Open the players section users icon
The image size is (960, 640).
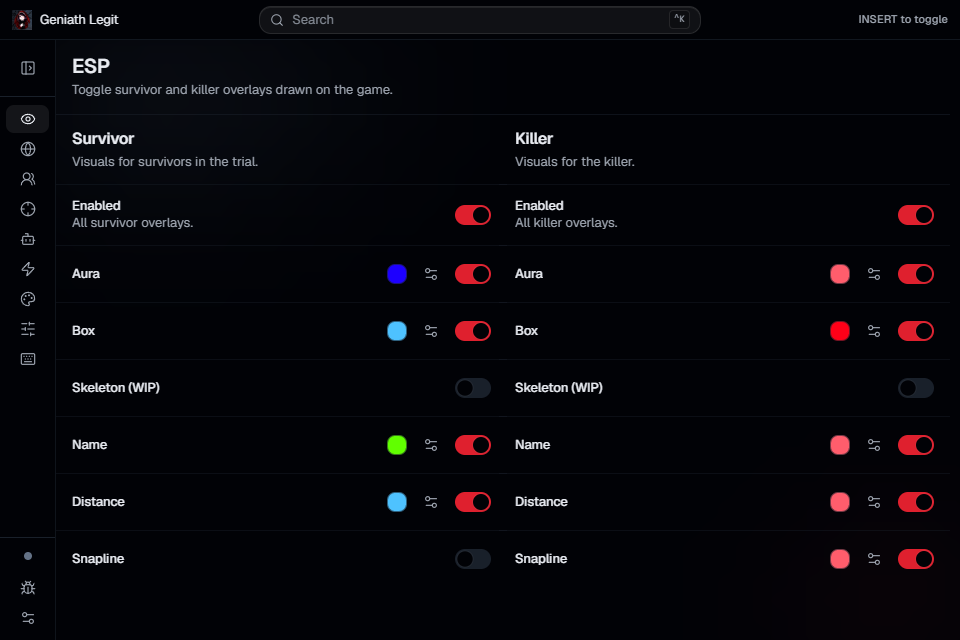tap(28, 179)
